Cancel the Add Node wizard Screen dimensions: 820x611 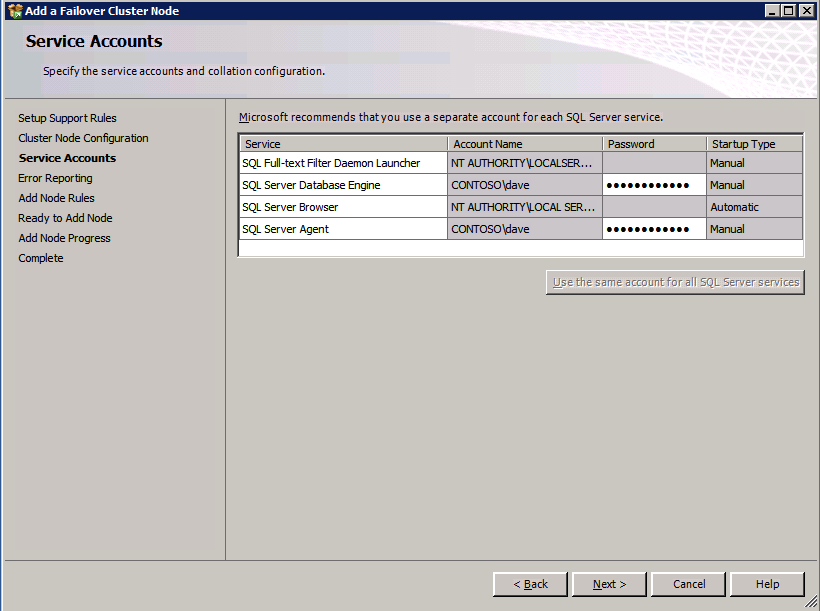coord(688,584)
